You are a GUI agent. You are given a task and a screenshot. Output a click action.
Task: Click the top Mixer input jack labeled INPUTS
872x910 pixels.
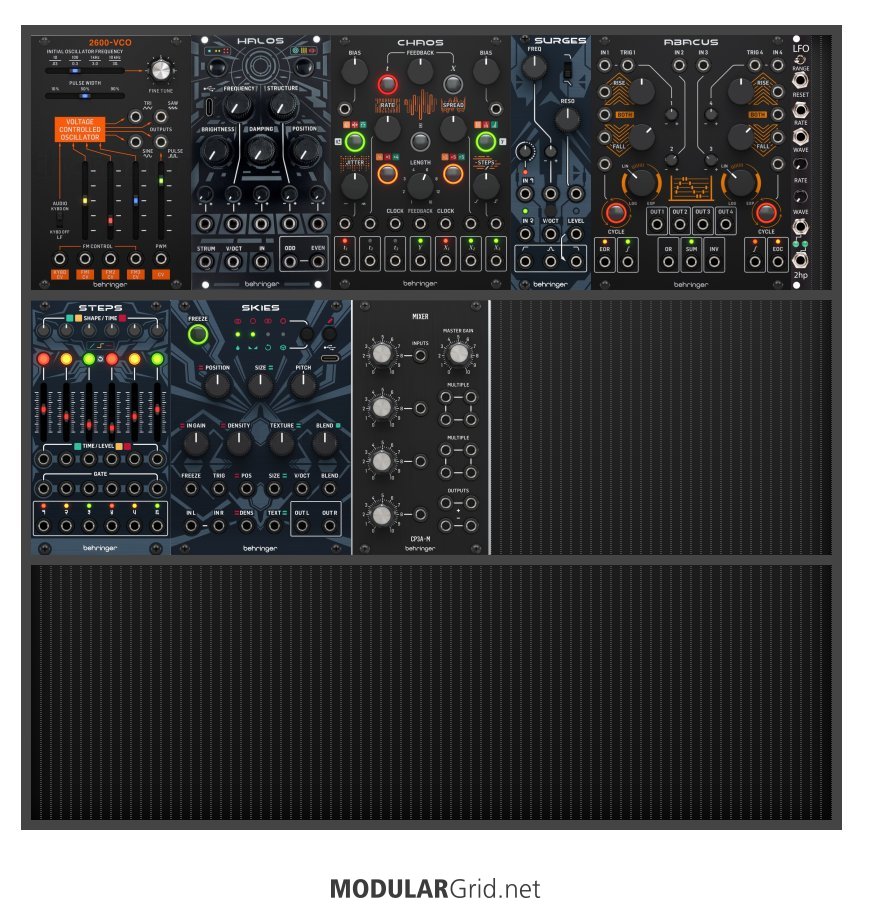pyautogui.click(x=420, y=356)
